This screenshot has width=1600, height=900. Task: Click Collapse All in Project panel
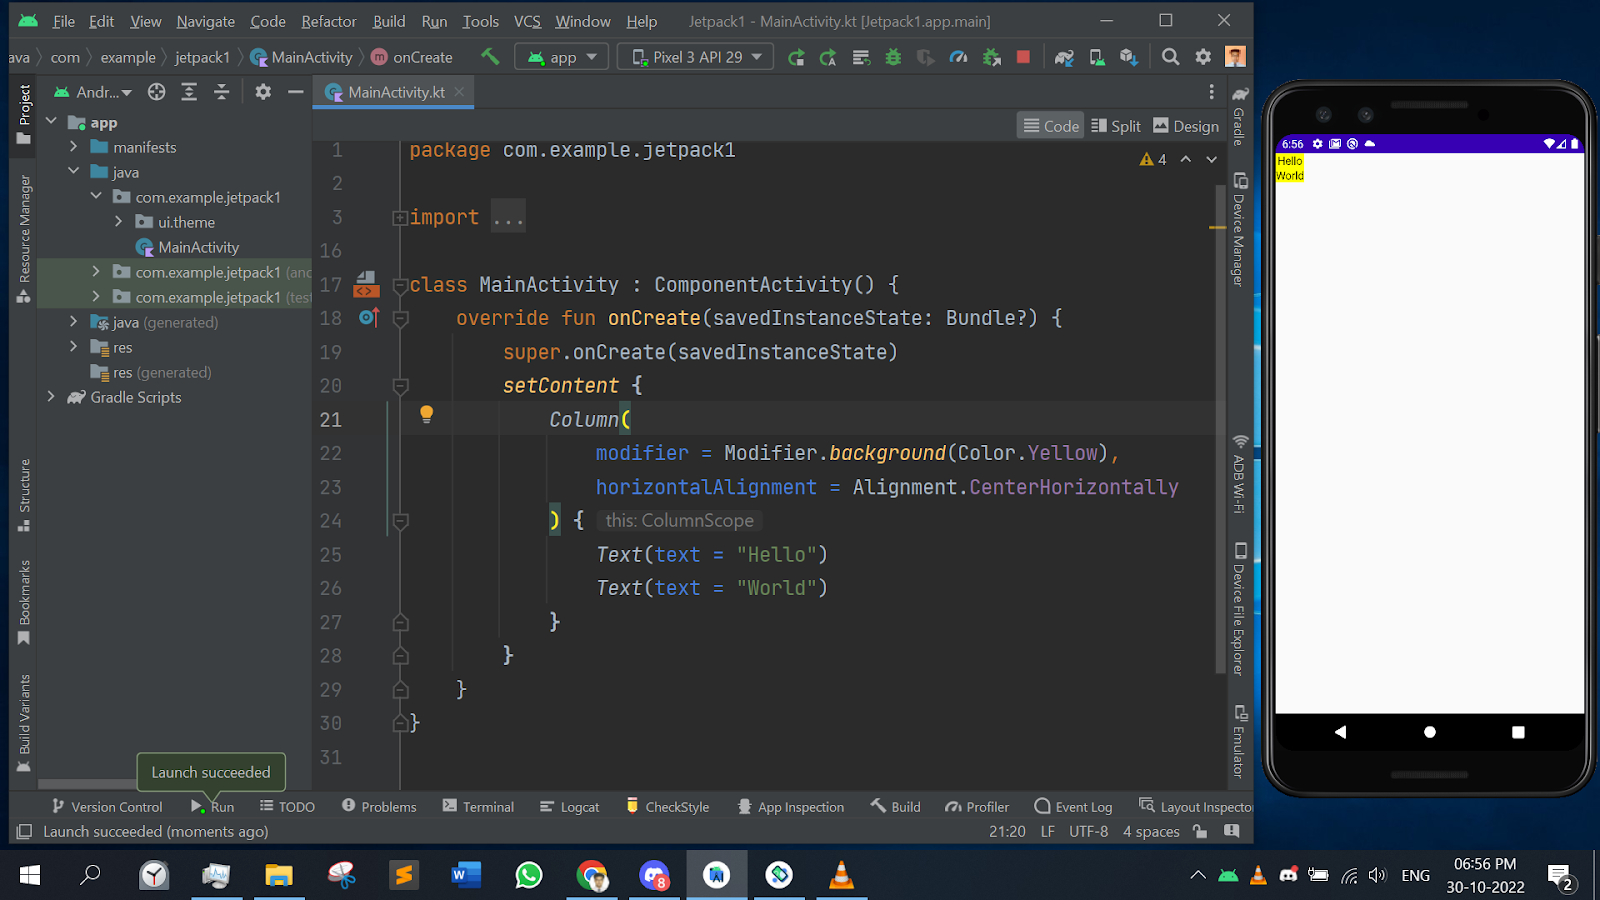[221, 92]
